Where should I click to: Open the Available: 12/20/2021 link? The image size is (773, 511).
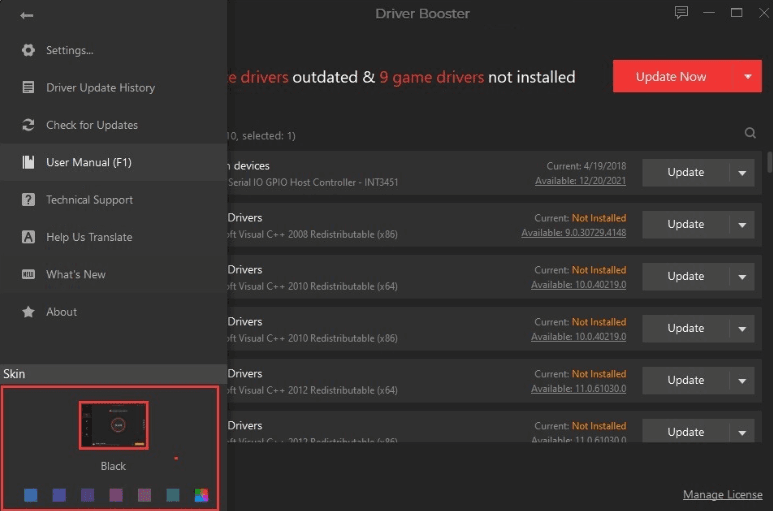[x=580, y=181]
